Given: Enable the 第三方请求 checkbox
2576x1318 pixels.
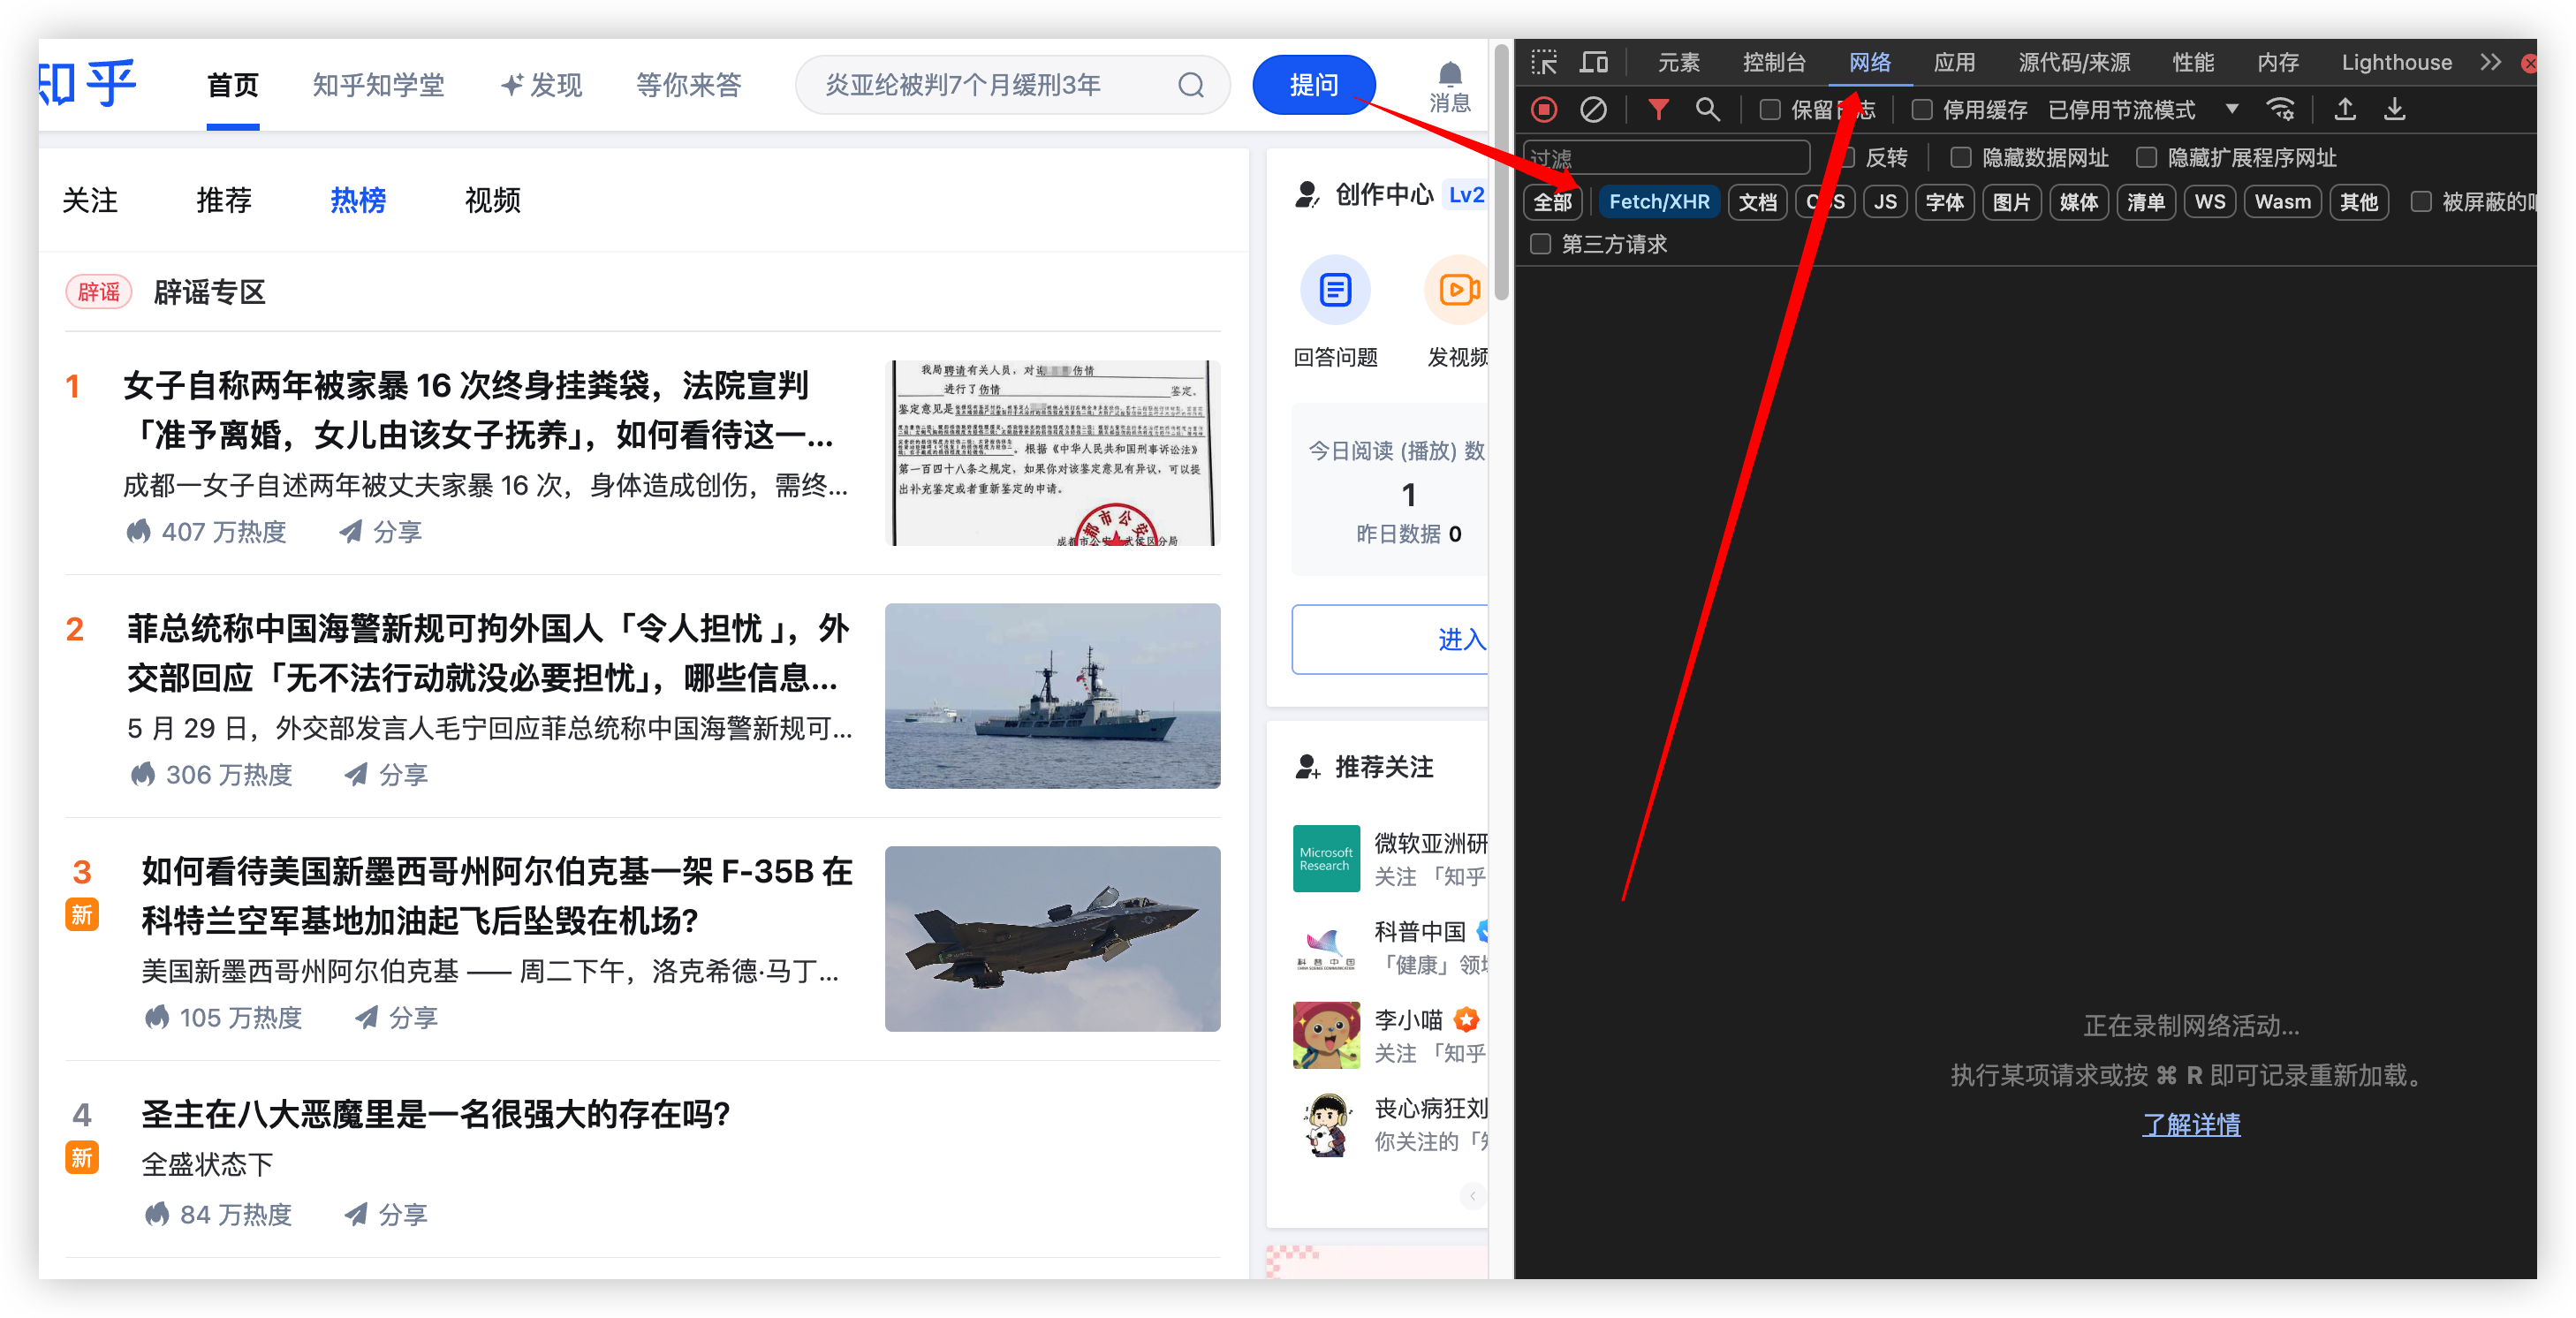Looking at the screenshot, I should (1541, 243).
